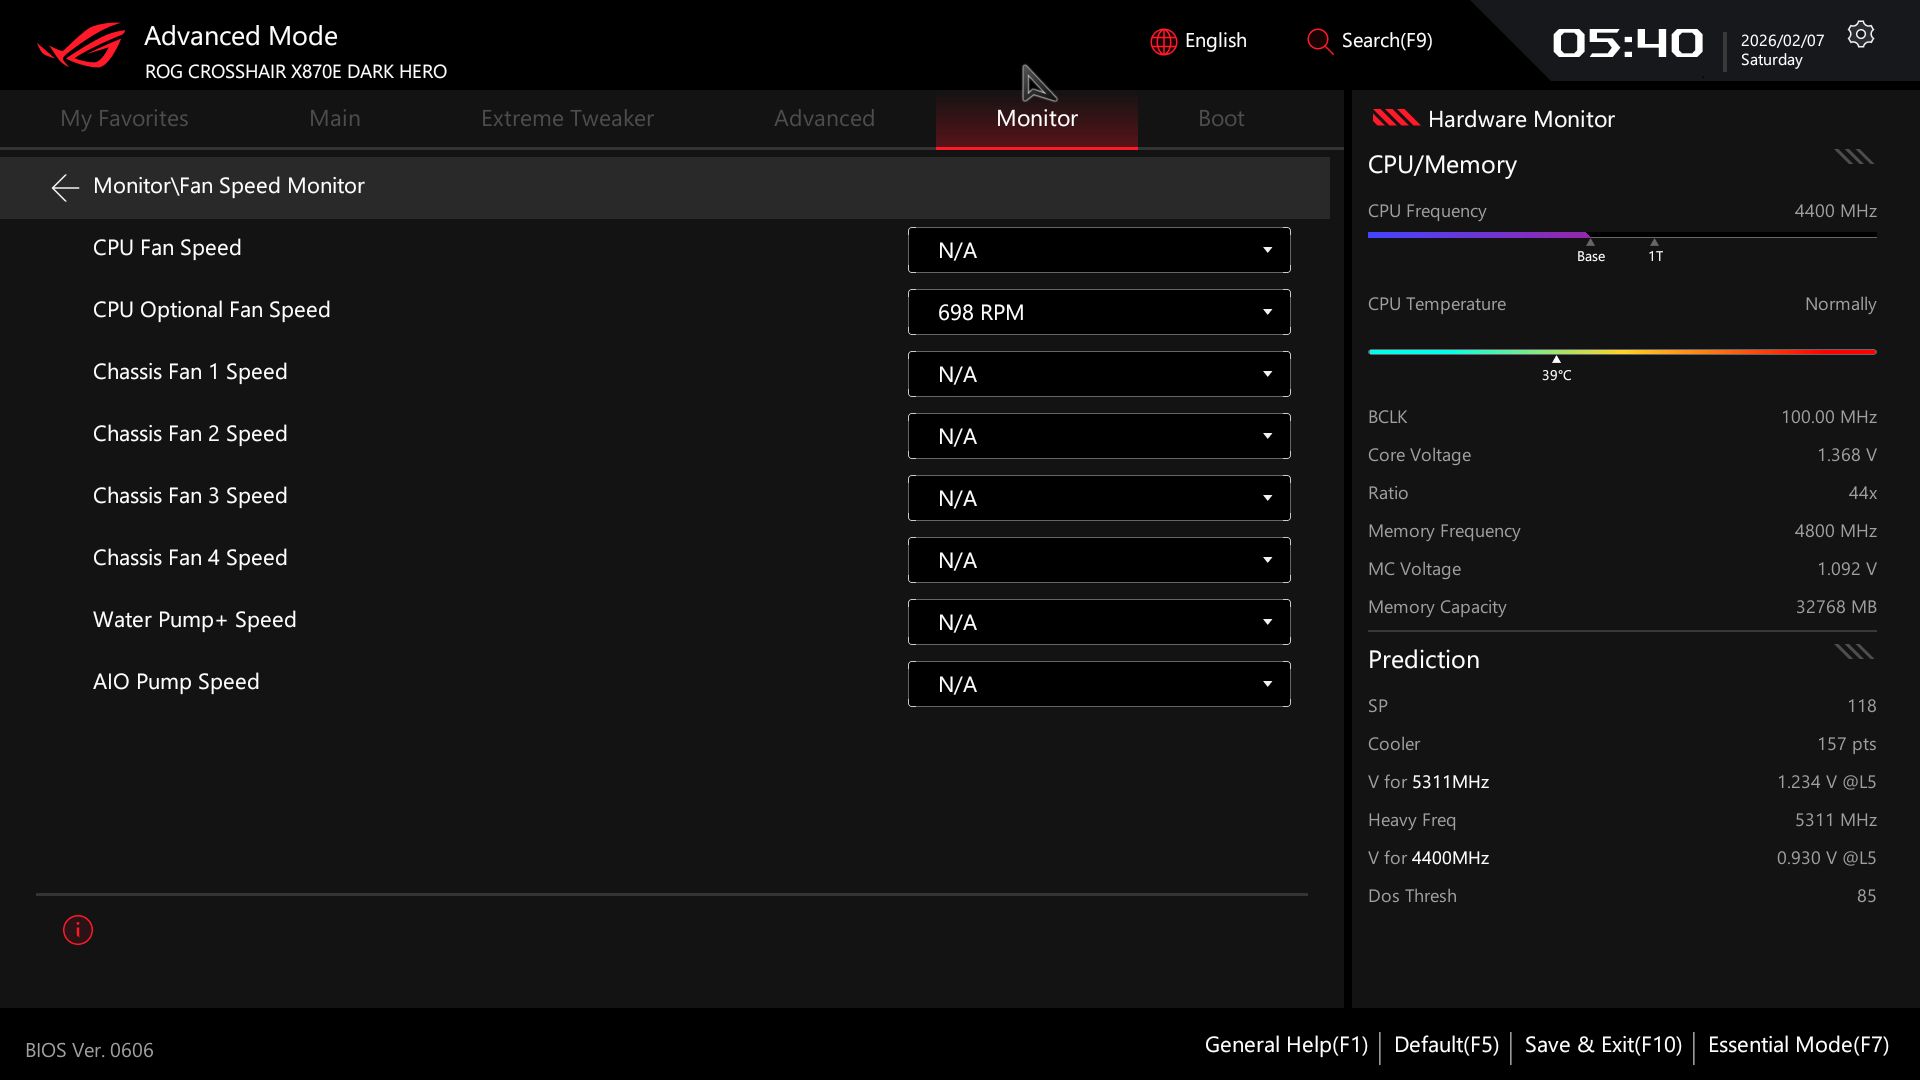Click the settings gear icon

(1860, 35)
